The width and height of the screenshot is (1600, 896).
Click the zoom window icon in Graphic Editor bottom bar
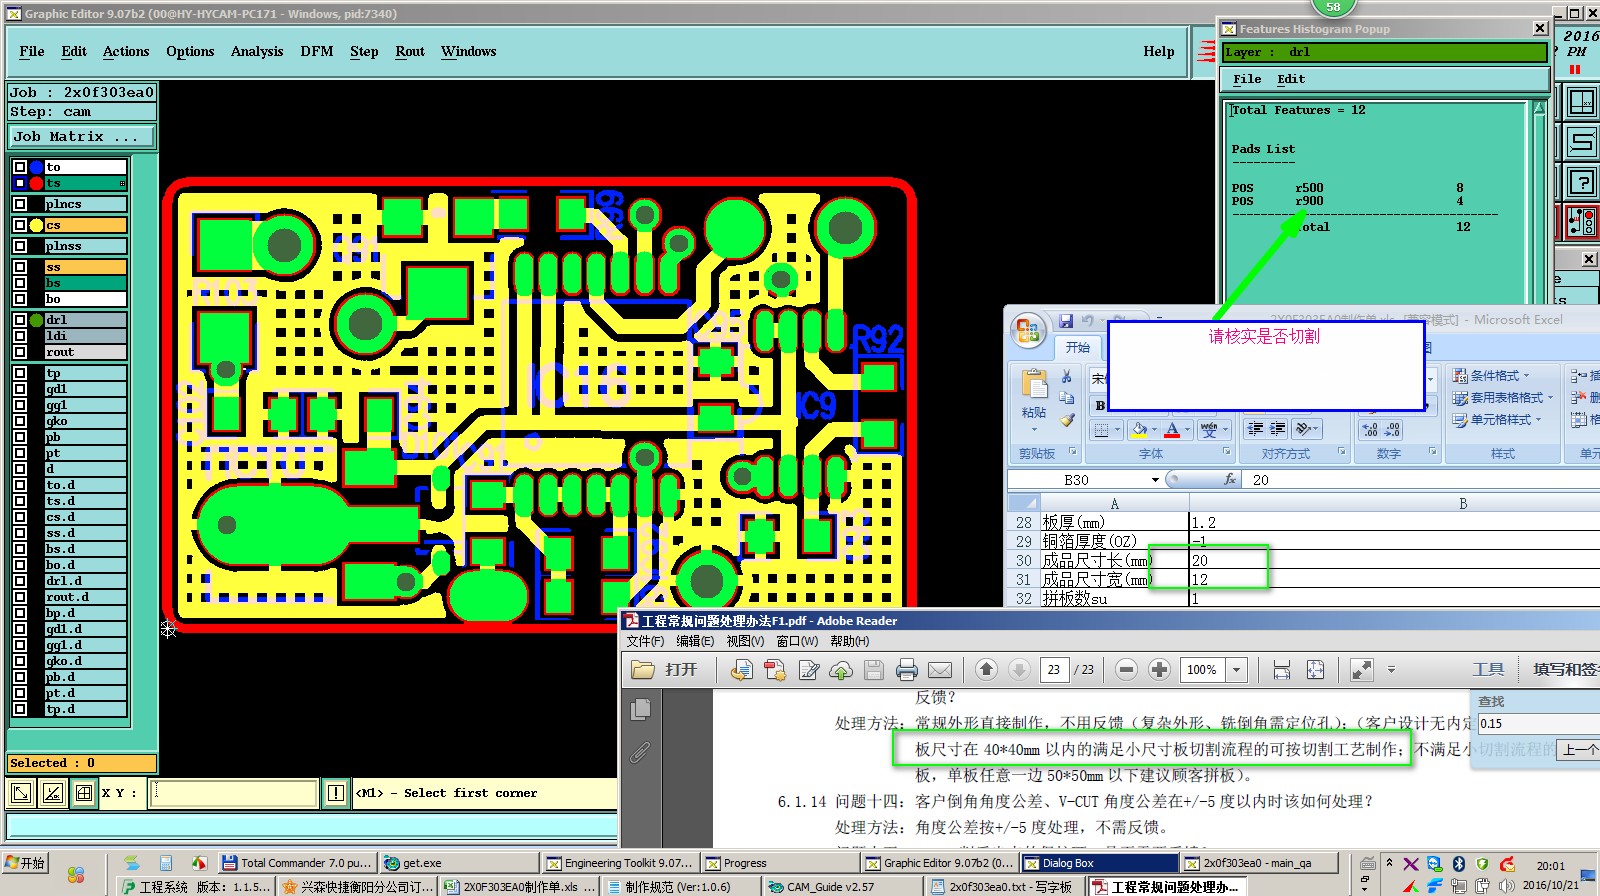click(21, 793)
